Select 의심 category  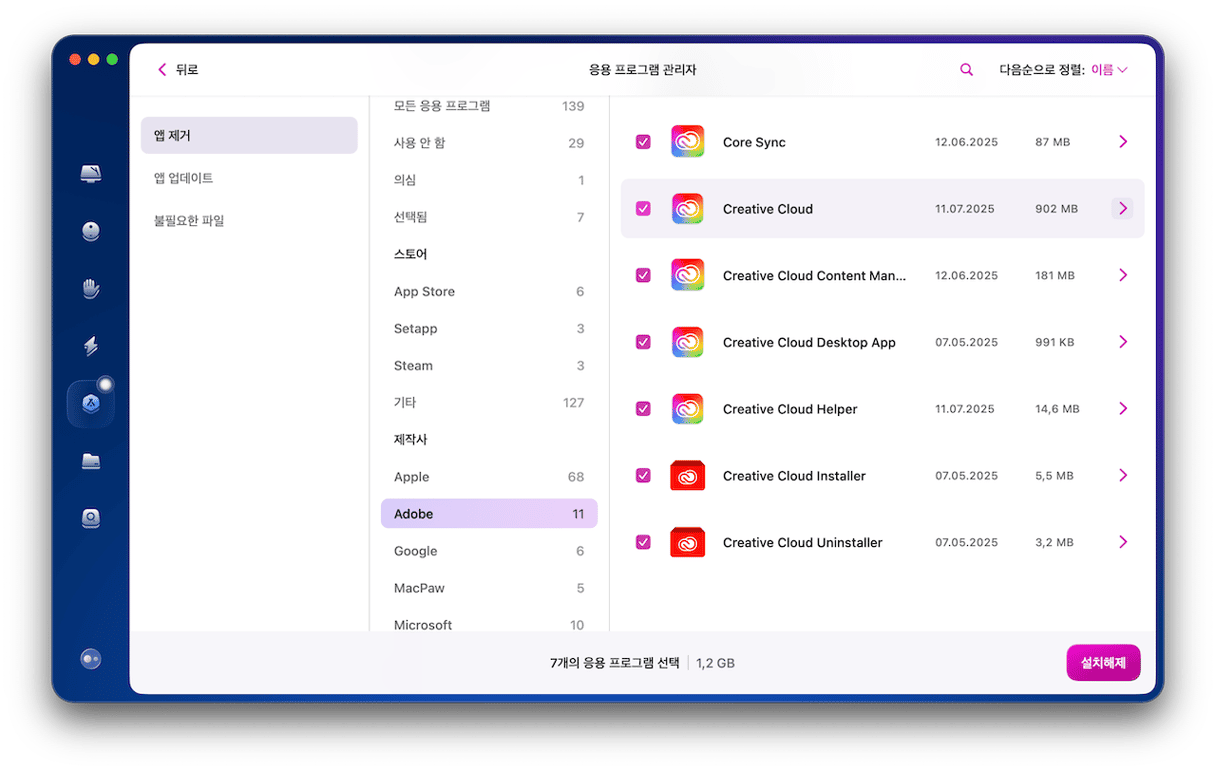click(x=489, y=180)
